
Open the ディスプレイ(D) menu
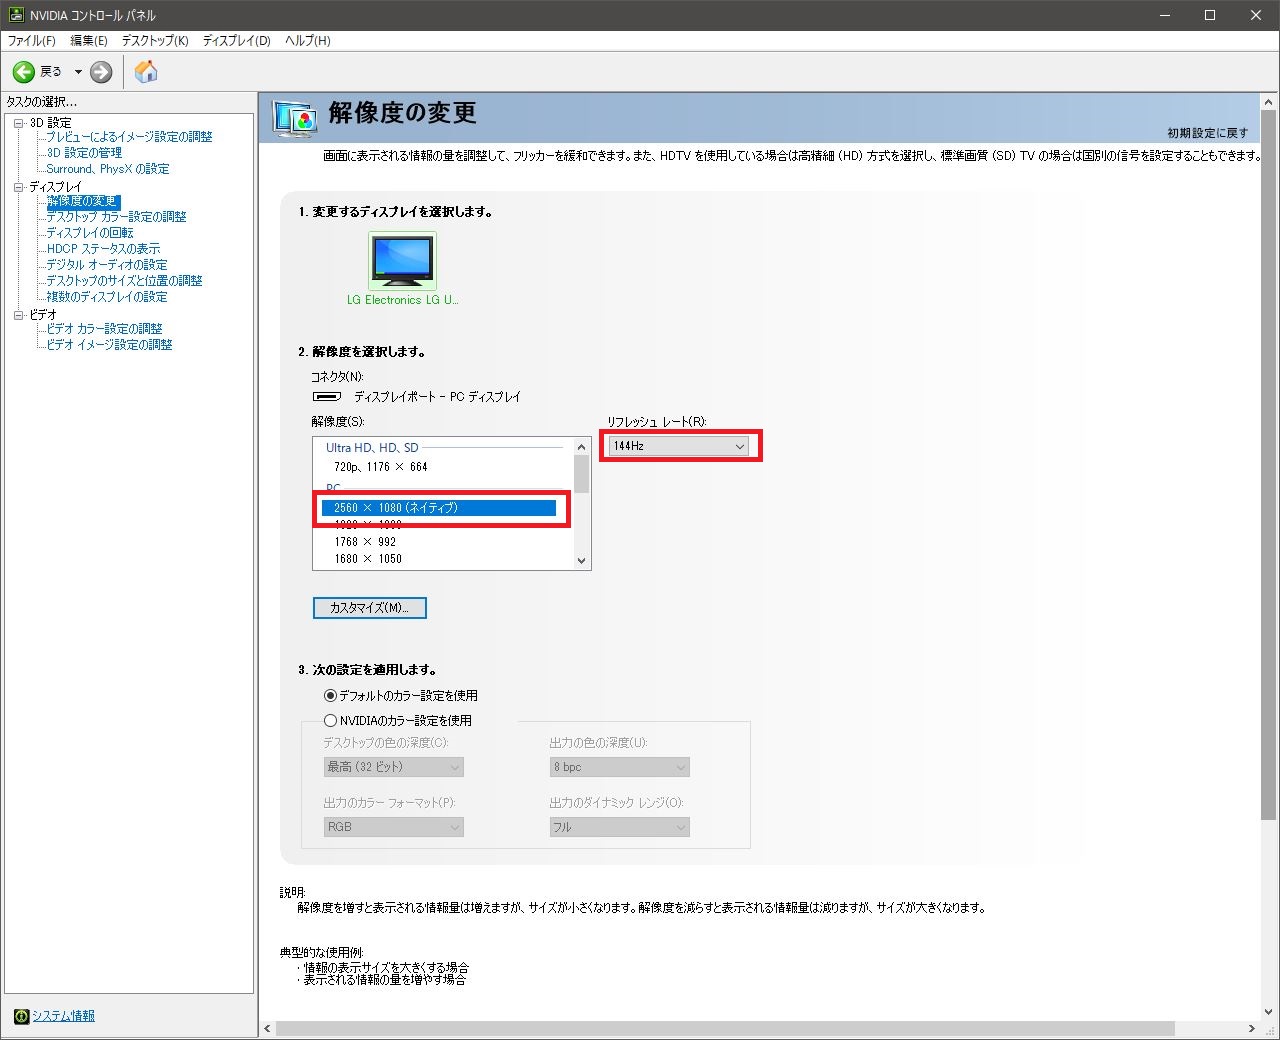pos(237,41)
